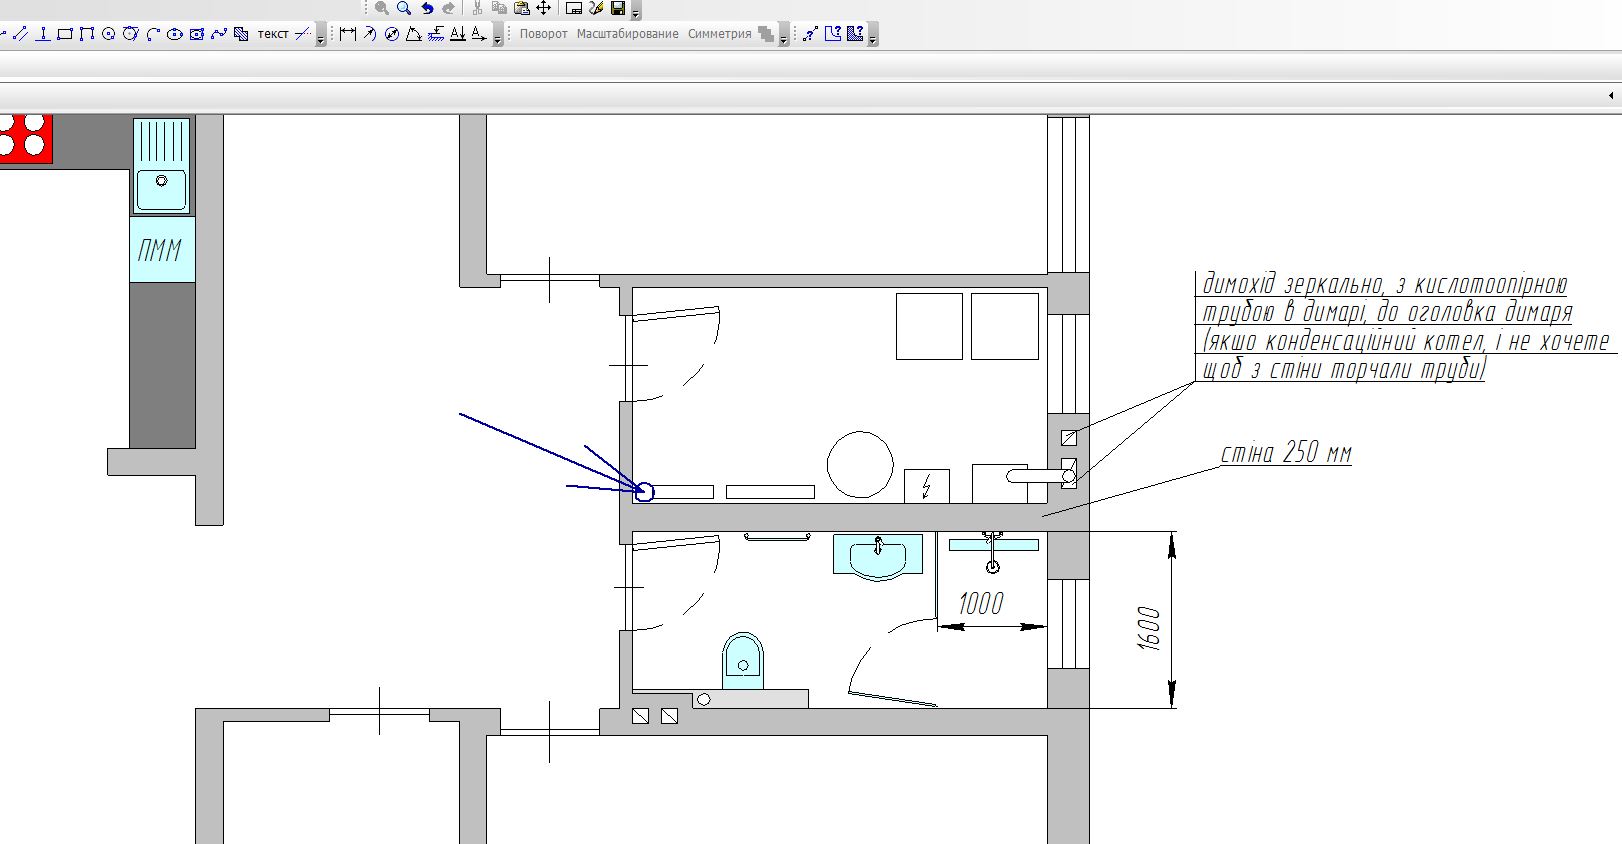Select the ellipse drawing tool
The image size is (1622, 844).
[175, 34]
